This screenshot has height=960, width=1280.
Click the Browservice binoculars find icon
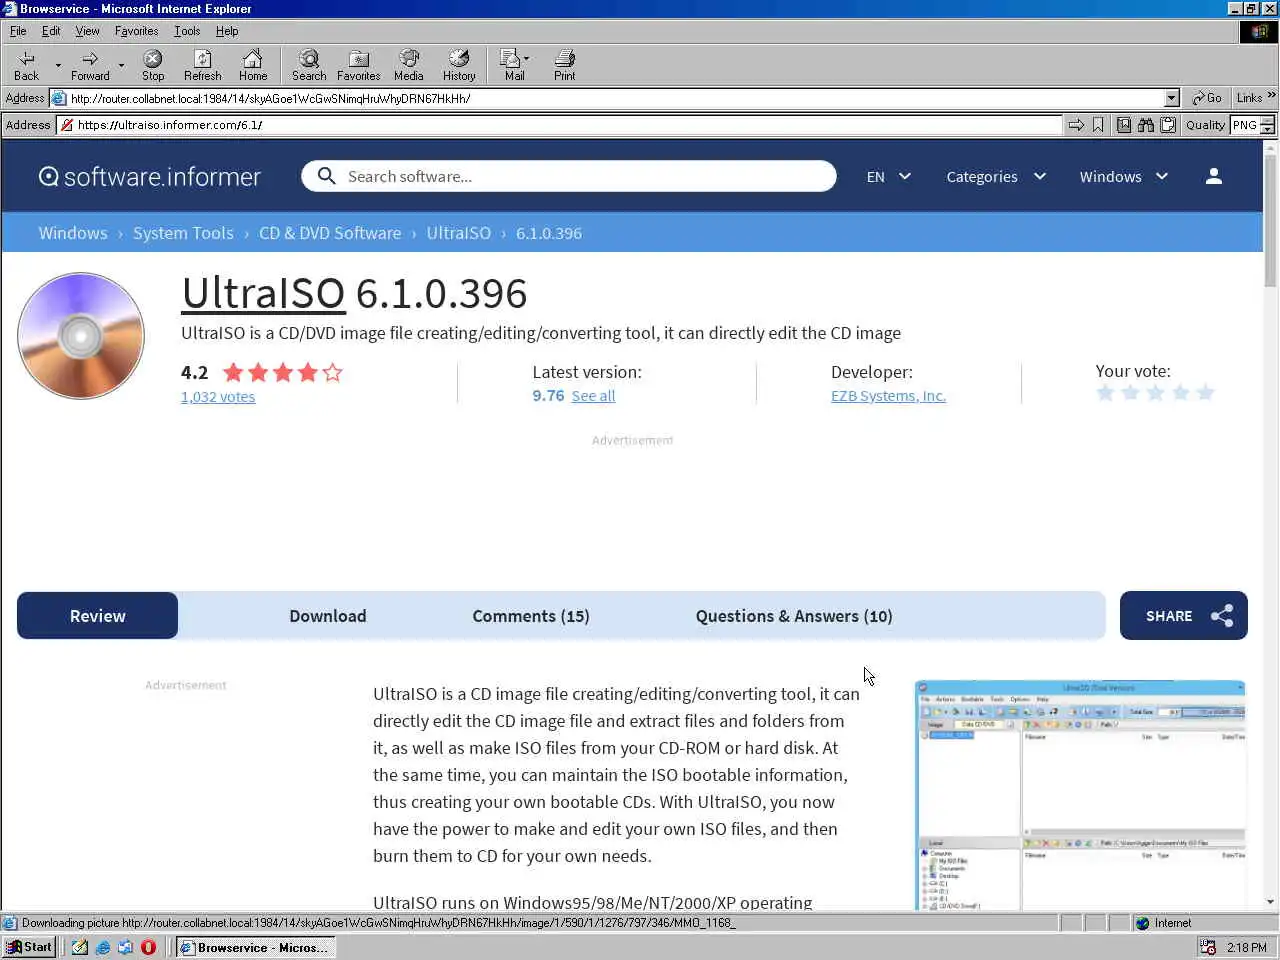tap(1146, 125)
